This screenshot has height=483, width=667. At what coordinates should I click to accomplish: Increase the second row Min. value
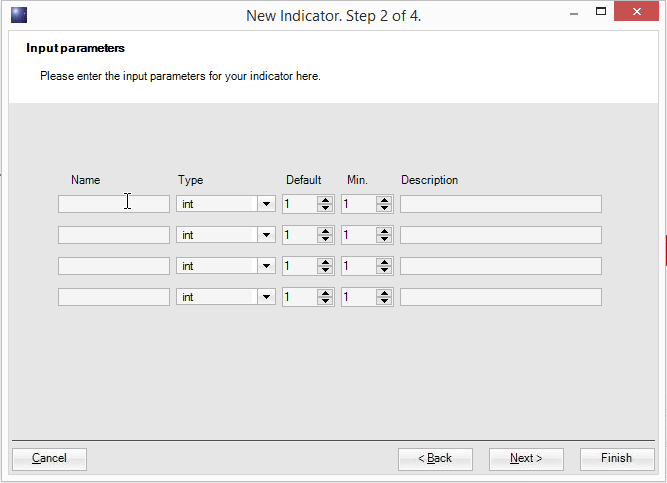tap(385, 231)
